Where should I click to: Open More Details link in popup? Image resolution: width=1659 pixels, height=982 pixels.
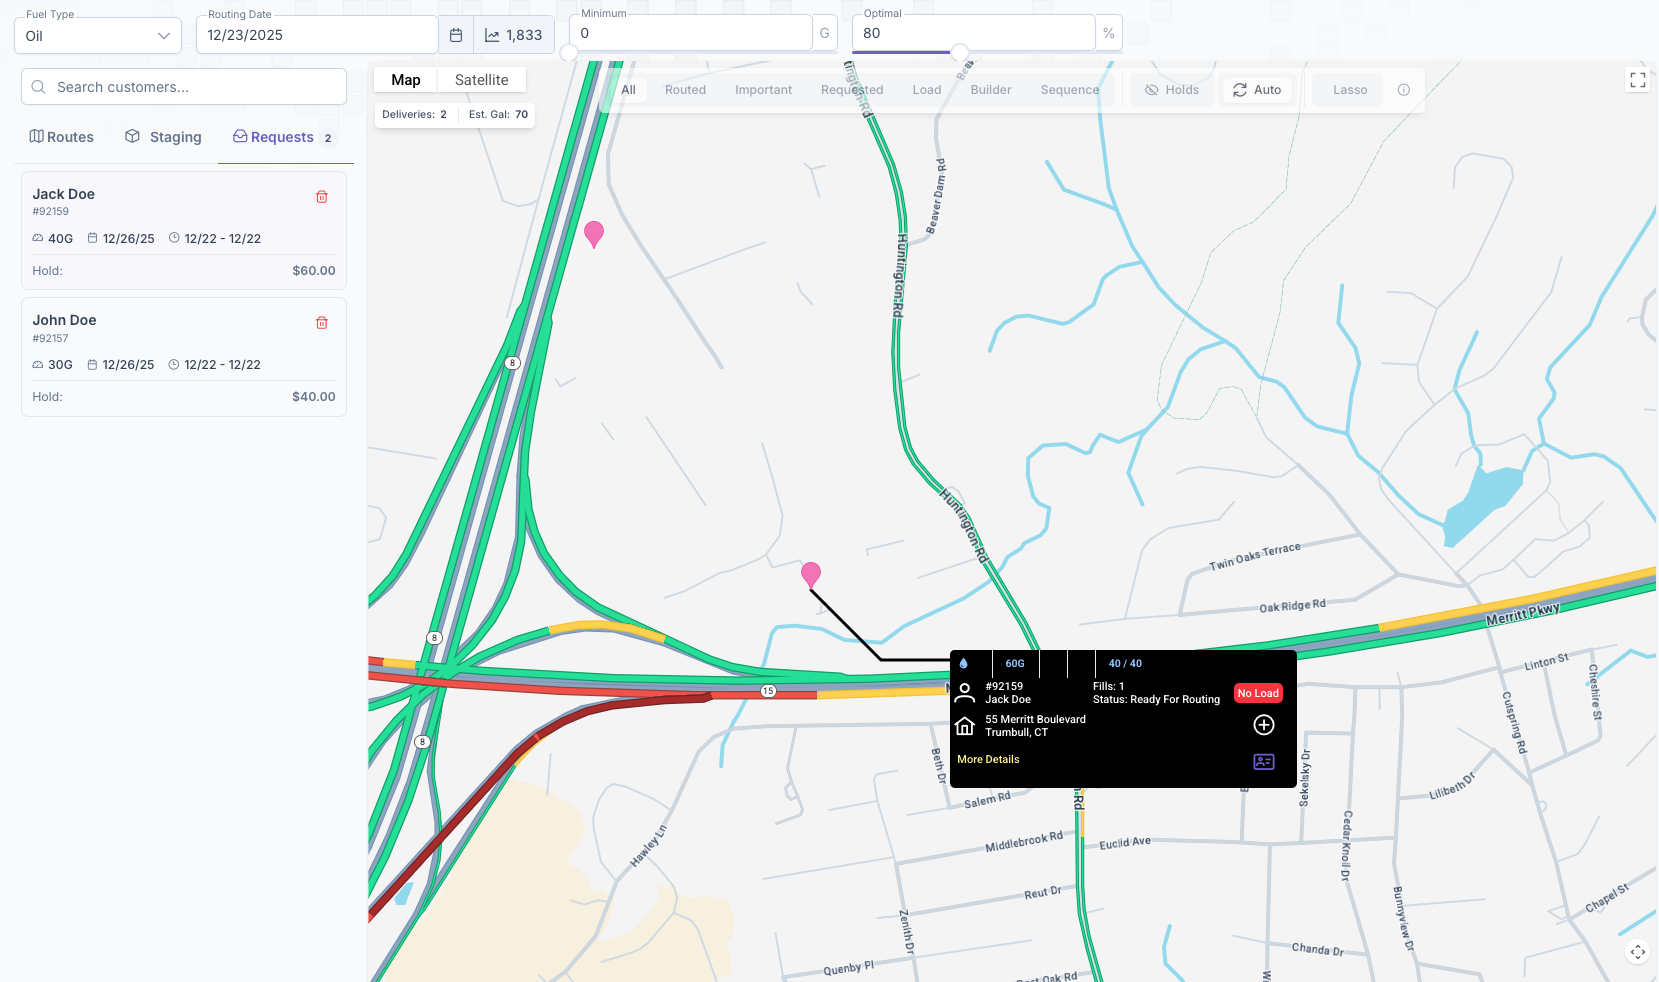[988, 760]
